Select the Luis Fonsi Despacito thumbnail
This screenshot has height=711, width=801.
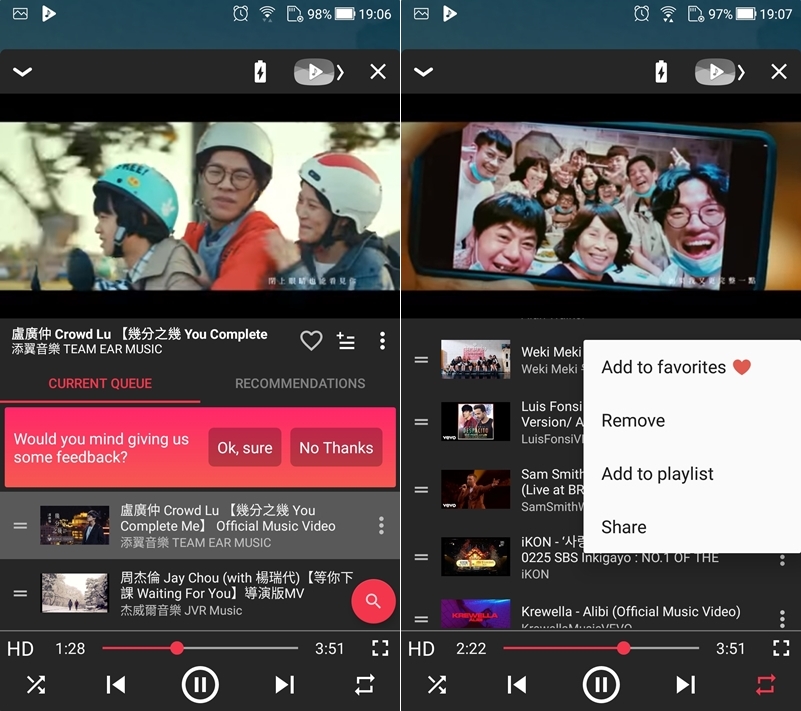[476, 422]
